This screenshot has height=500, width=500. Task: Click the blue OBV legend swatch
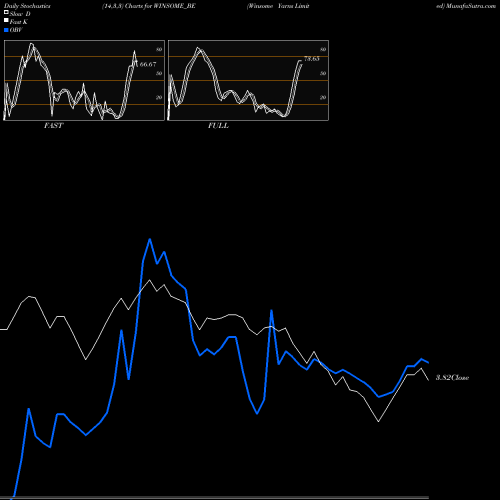tap(6, 30)
